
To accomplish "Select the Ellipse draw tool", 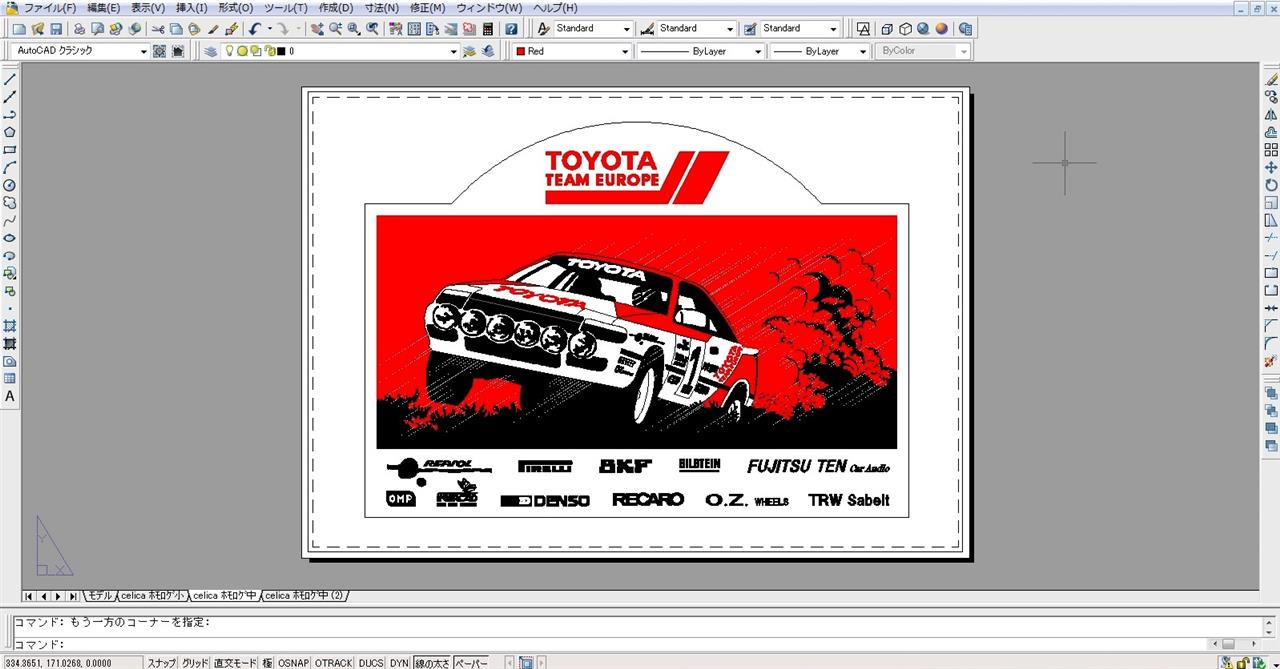I will (x=10, y=238).
